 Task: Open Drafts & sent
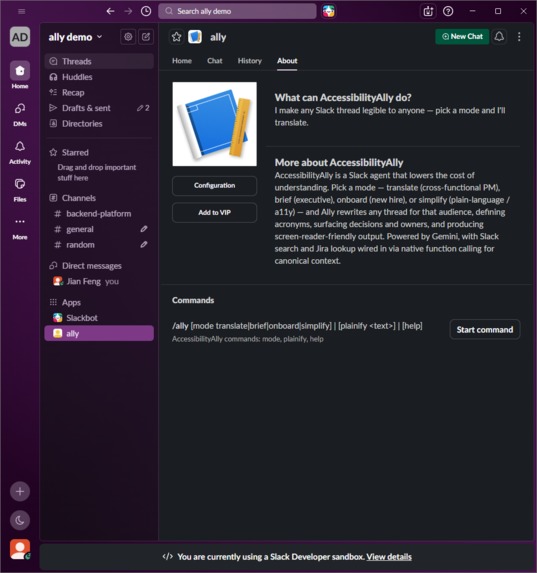click(99, 108)
